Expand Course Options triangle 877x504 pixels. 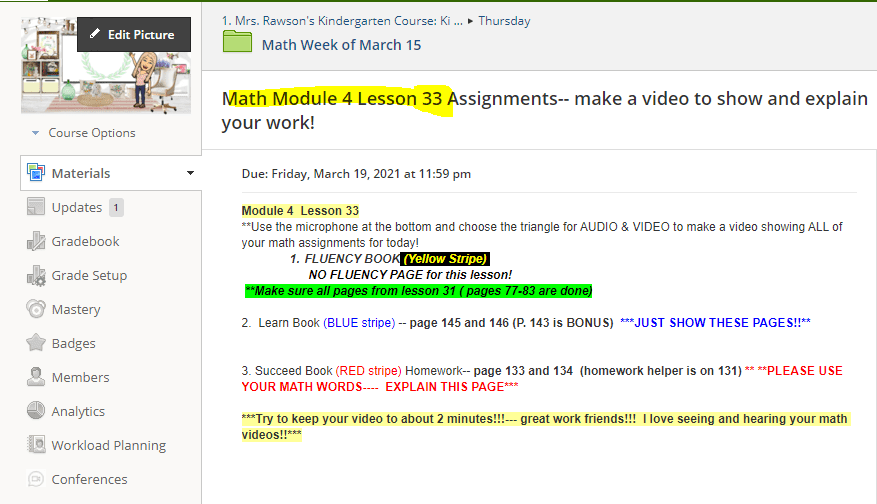35,133
